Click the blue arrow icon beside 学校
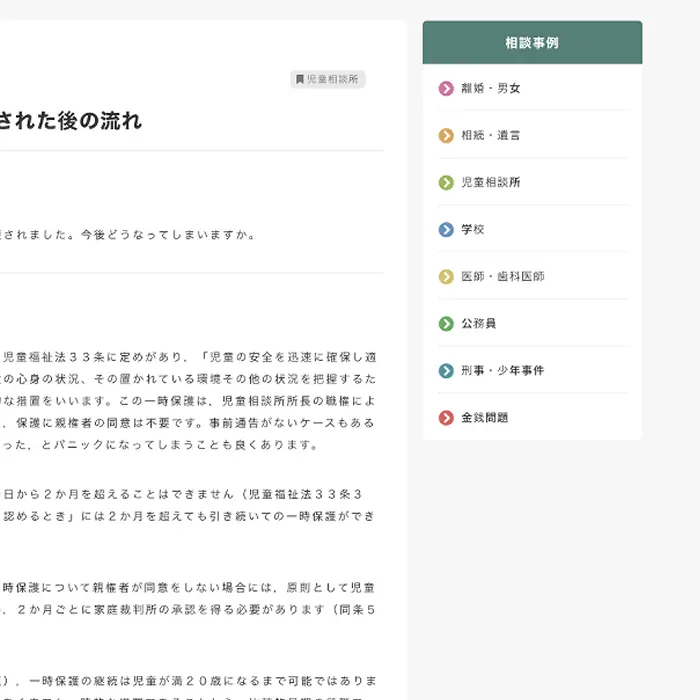 click(446, 229)
